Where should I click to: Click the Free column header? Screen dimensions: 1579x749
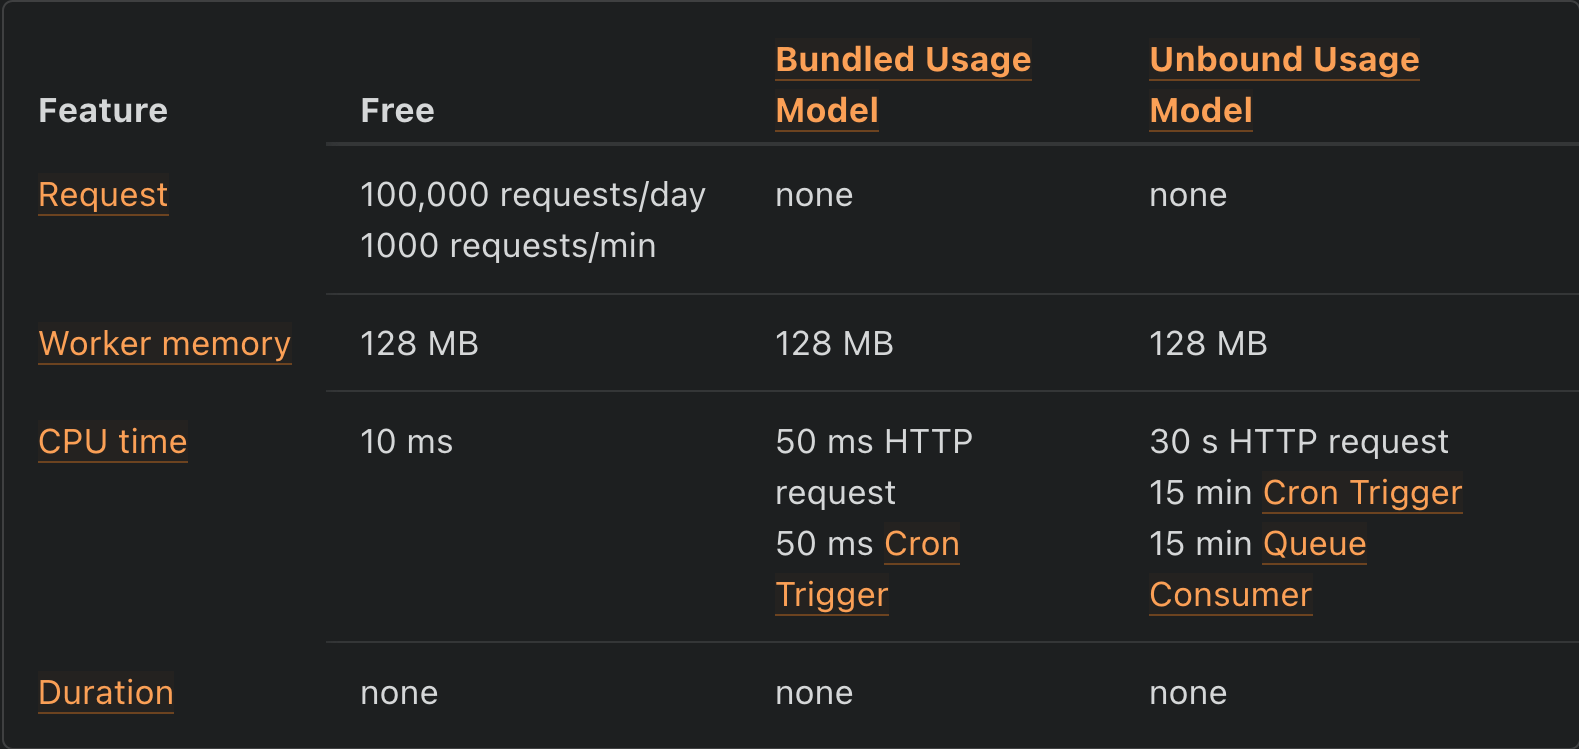(397, 110)
